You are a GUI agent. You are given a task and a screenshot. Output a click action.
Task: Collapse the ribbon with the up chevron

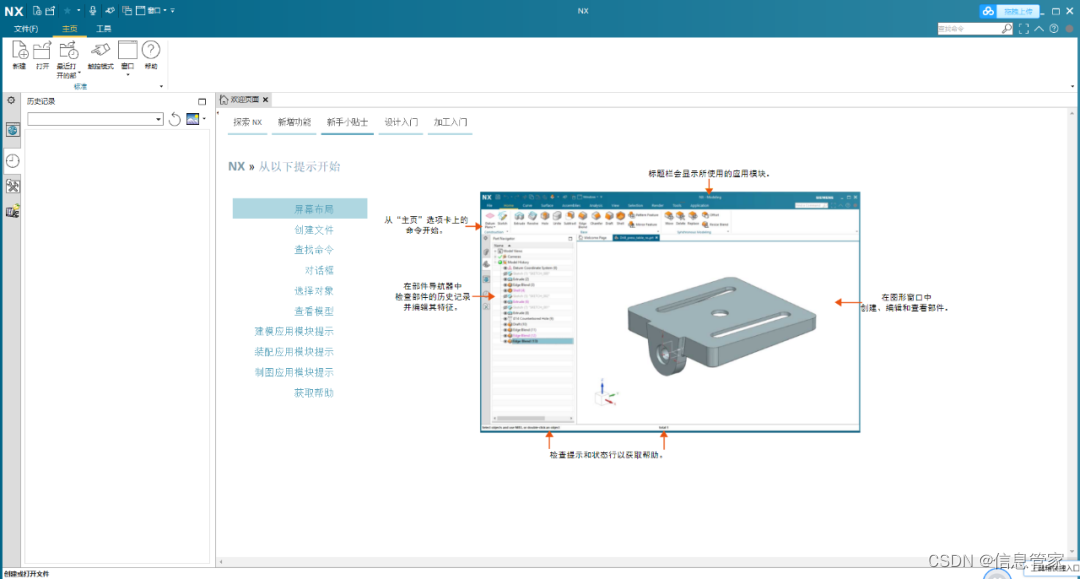(x=1039, y=29)
